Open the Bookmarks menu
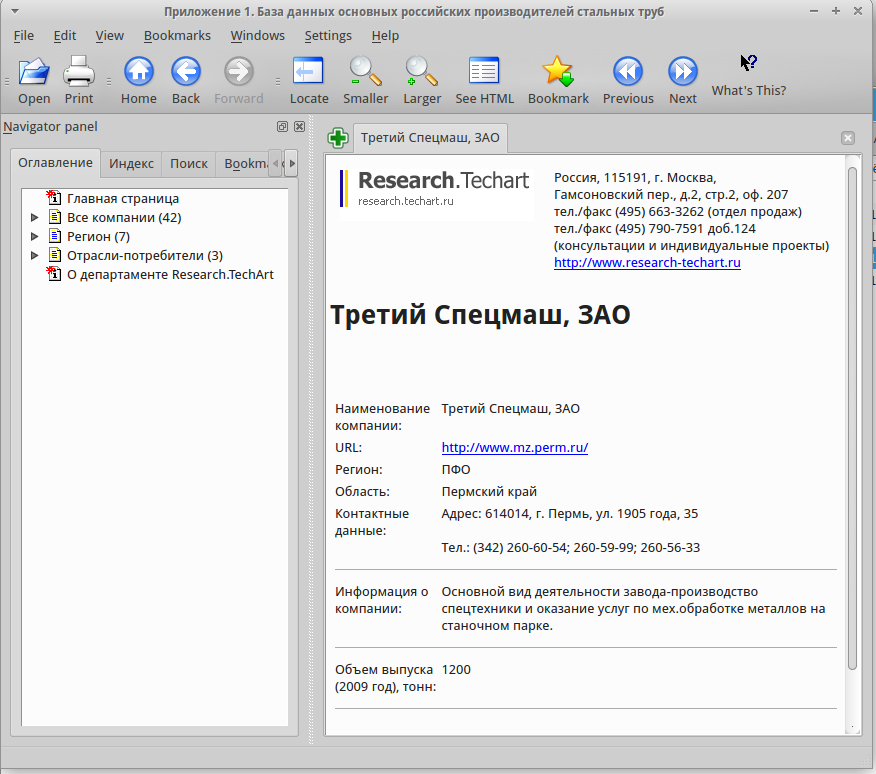876x774 pixels. 177,35
